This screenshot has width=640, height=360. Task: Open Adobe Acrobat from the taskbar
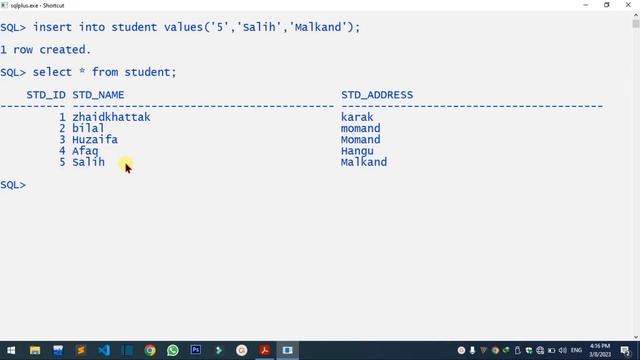click(264, 350)
